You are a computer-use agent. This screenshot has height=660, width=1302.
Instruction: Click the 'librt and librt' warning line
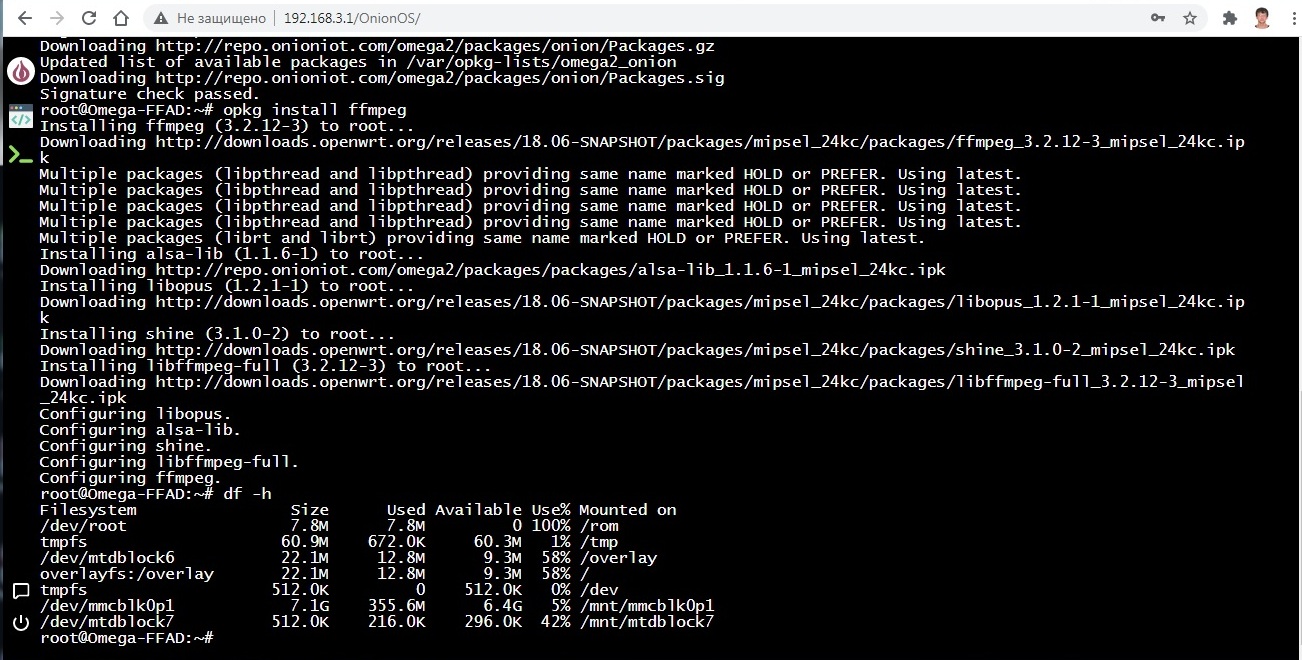[482, 238]
